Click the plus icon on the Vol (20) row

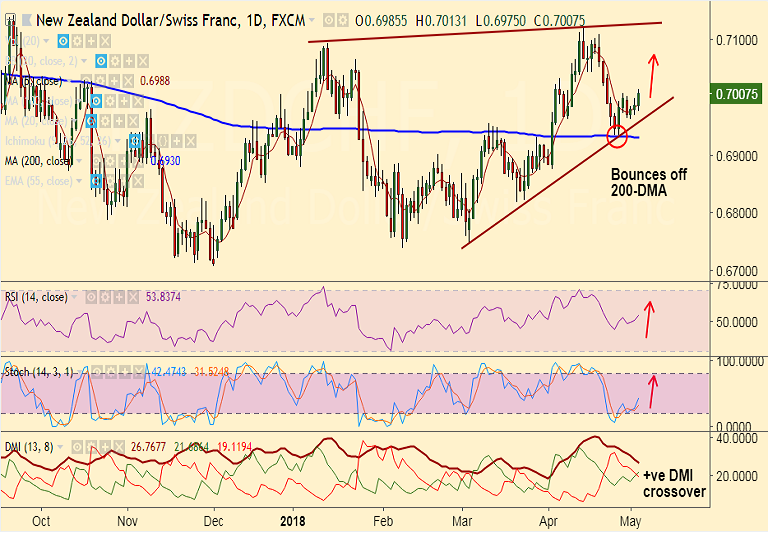(x=91, y=41)
